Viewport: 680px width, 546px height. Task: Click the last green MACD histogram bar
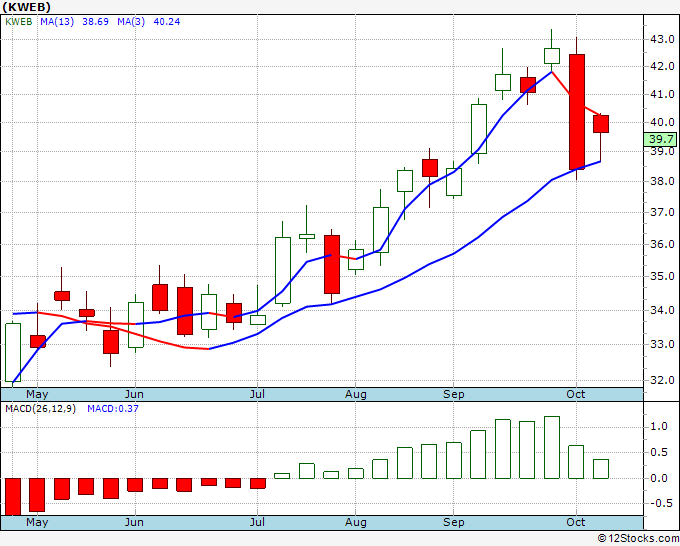pos(601,469)
